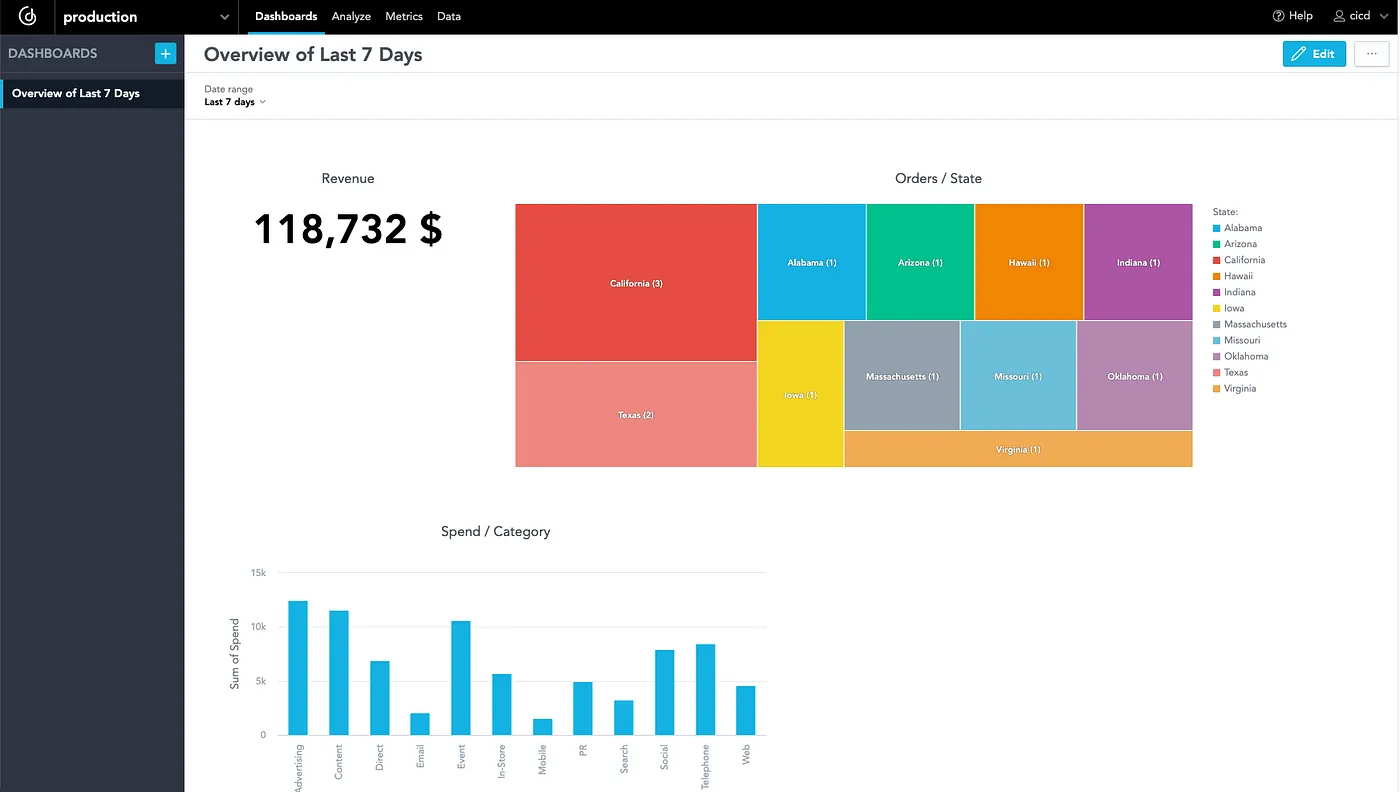Open the Metrics tab
The width and height of the screenshot is (1400, 792).
[404, 16]
